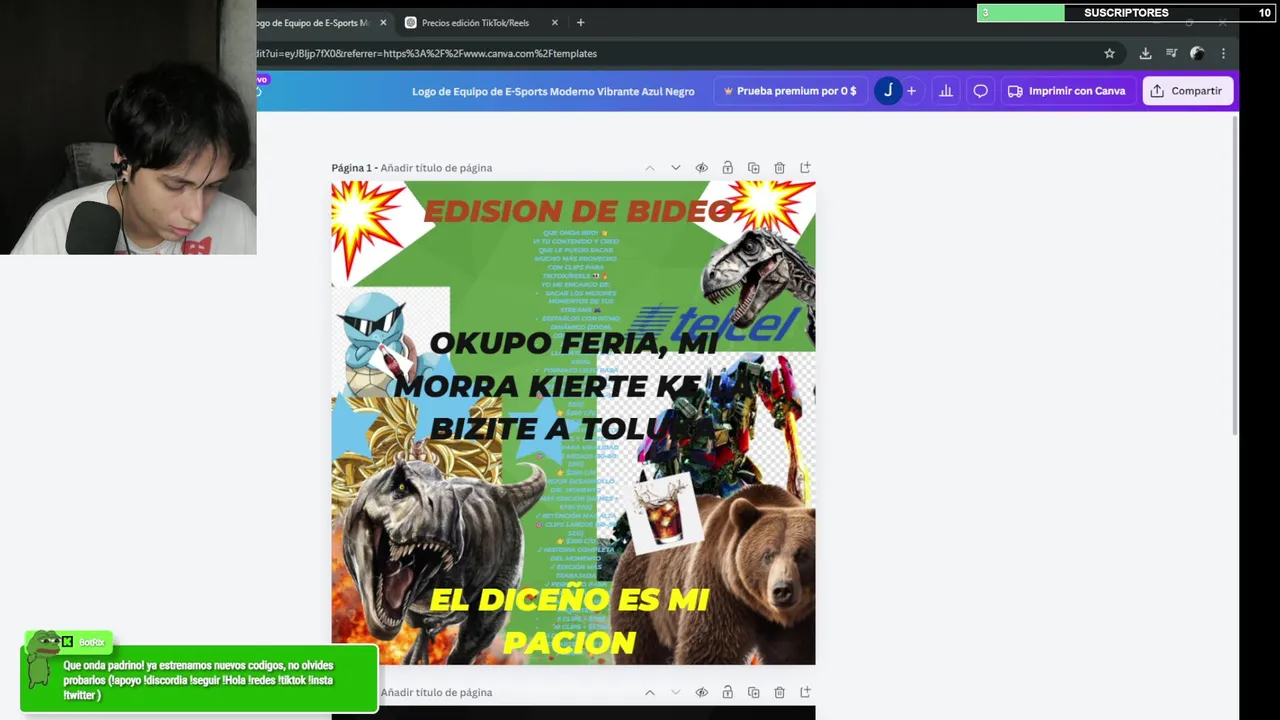Move page 1 up with the chevron
Image resolution: width=1280 pixels, height=720 pixels.
649,168
